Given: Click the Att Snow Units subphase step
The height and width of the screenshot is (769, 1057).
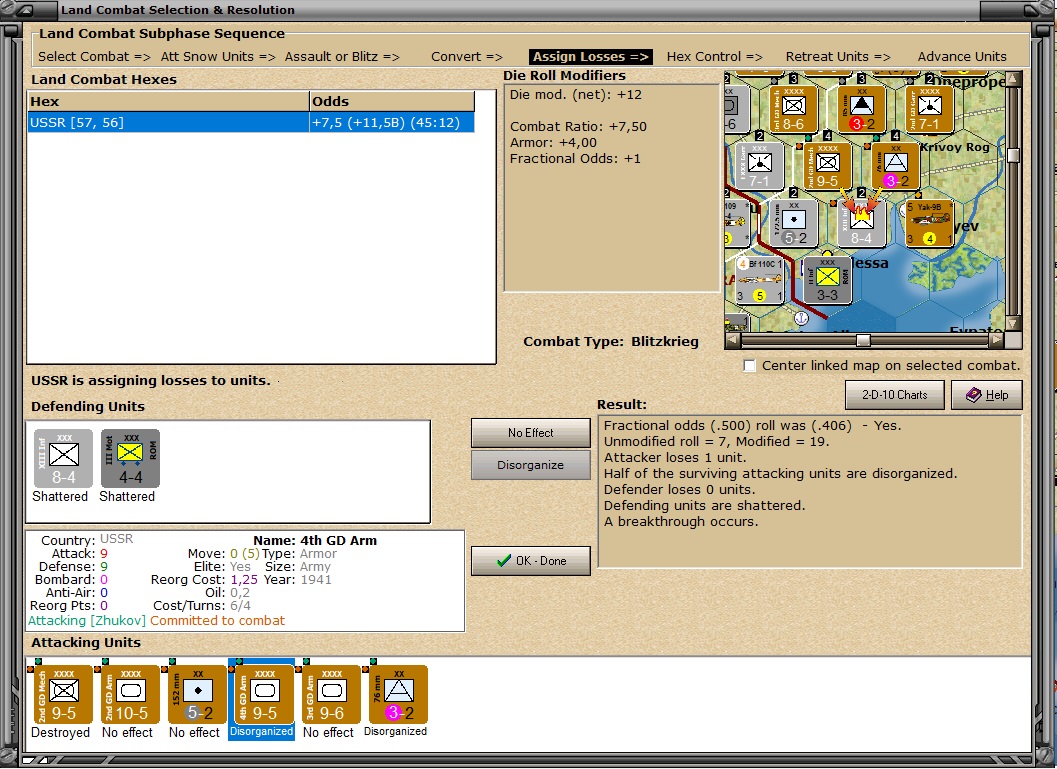Looking at the screenshot, I should point(218,57).
